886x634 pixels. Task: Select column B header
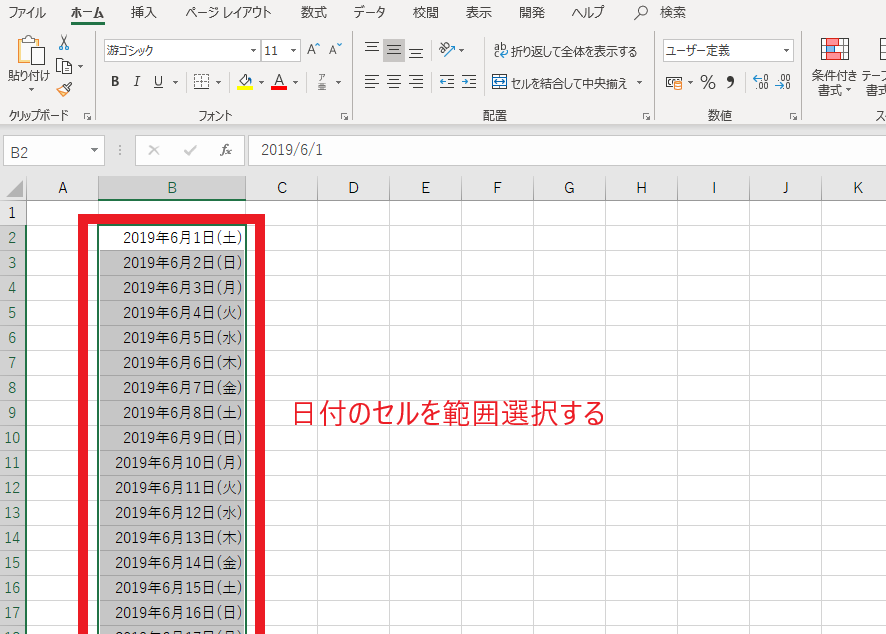tap(172, 188)
